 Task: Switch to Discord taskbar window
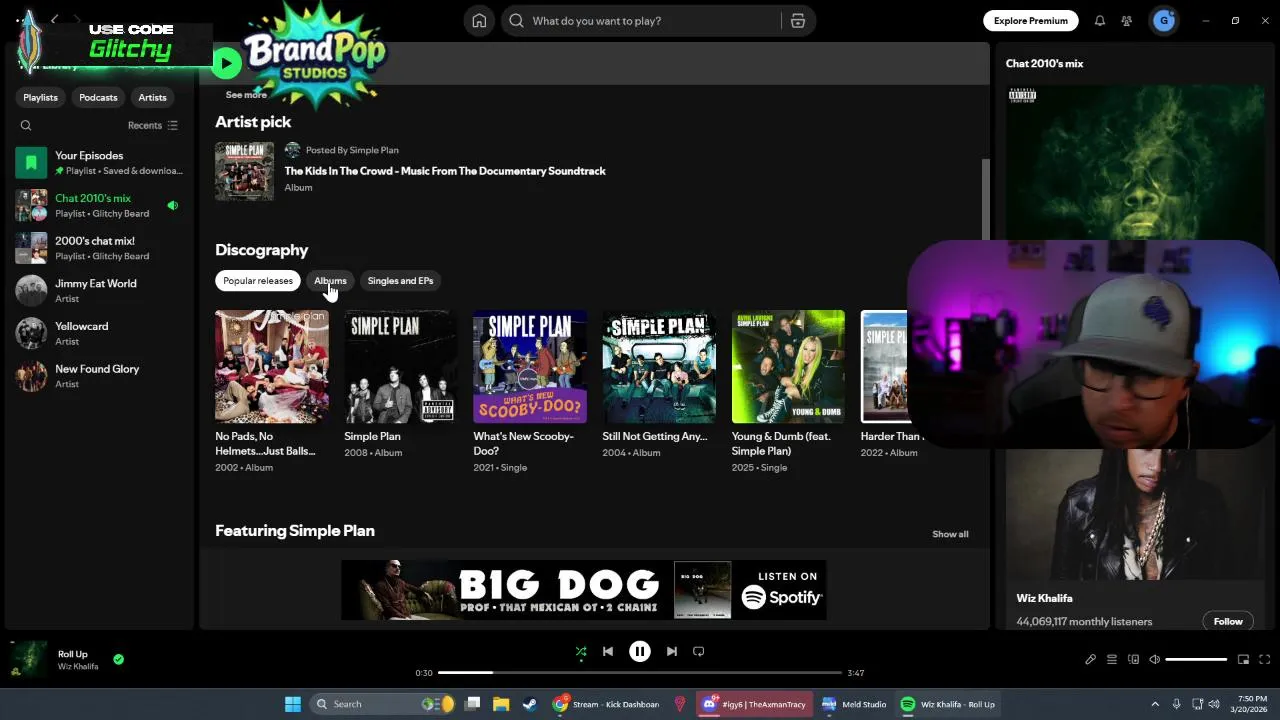pyautogui.click(x=753, y=704)
